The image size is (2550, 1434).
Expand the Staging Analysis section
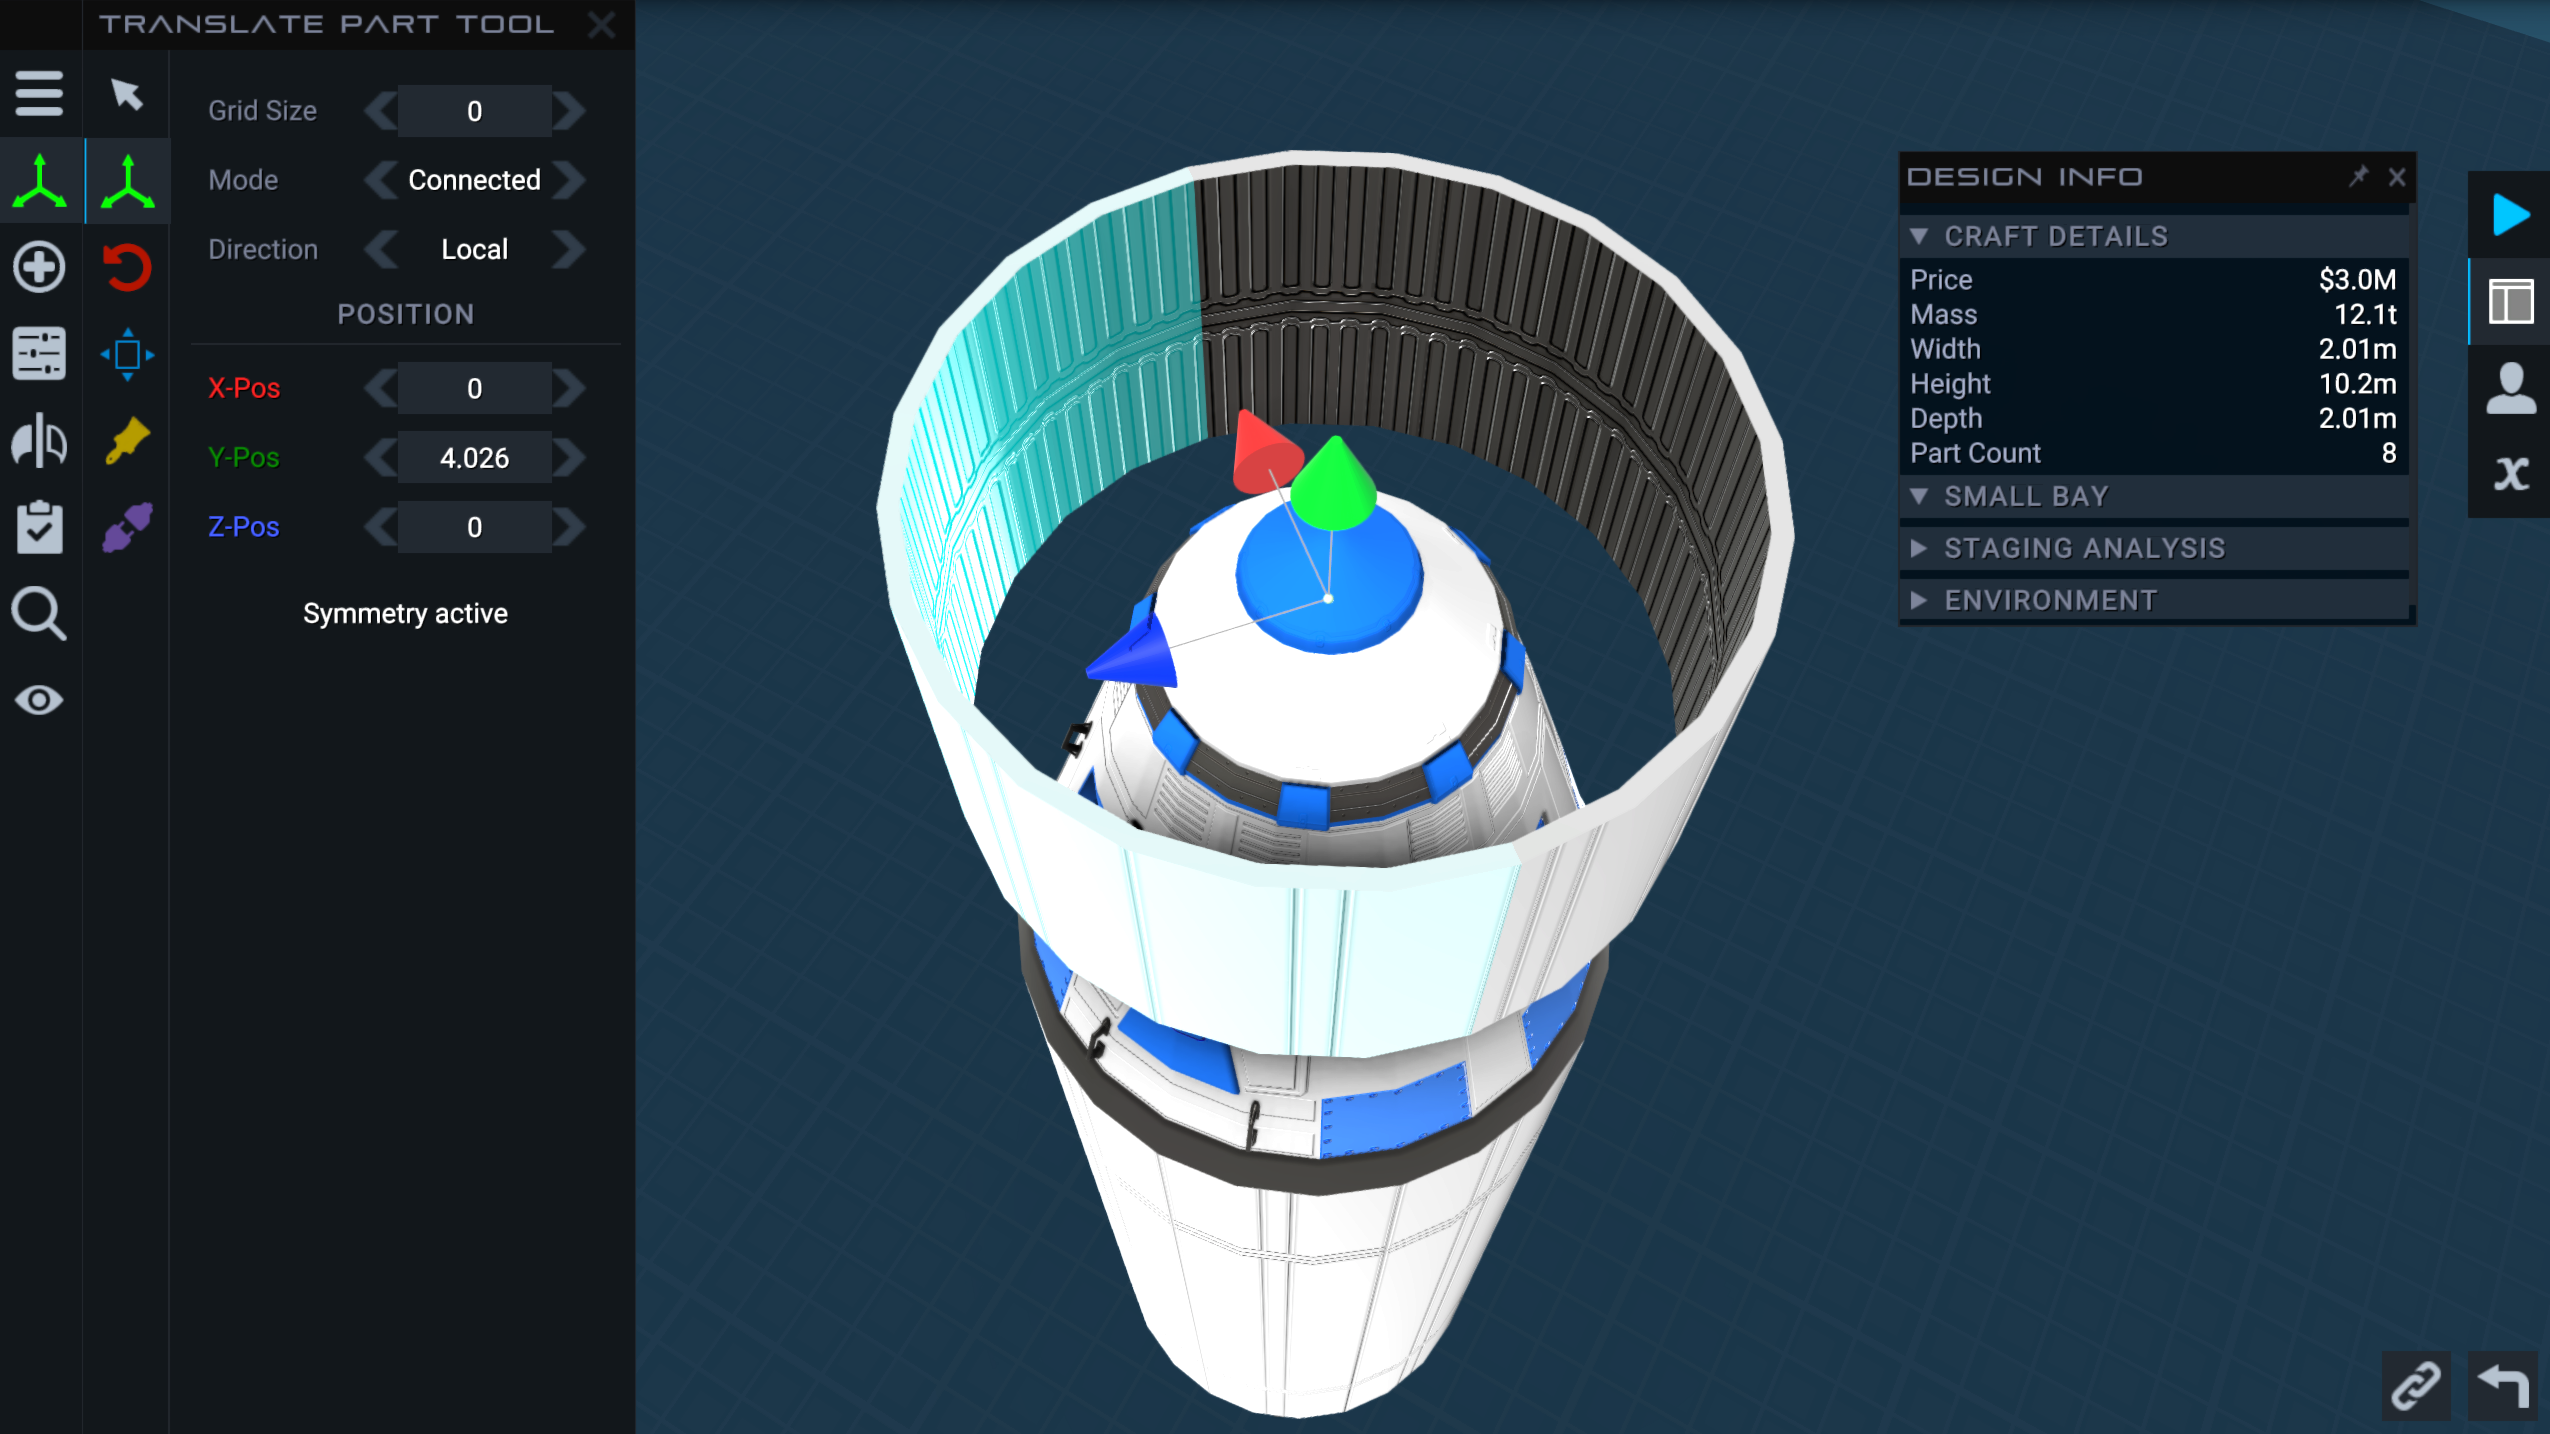click(x=2083, y=548)
